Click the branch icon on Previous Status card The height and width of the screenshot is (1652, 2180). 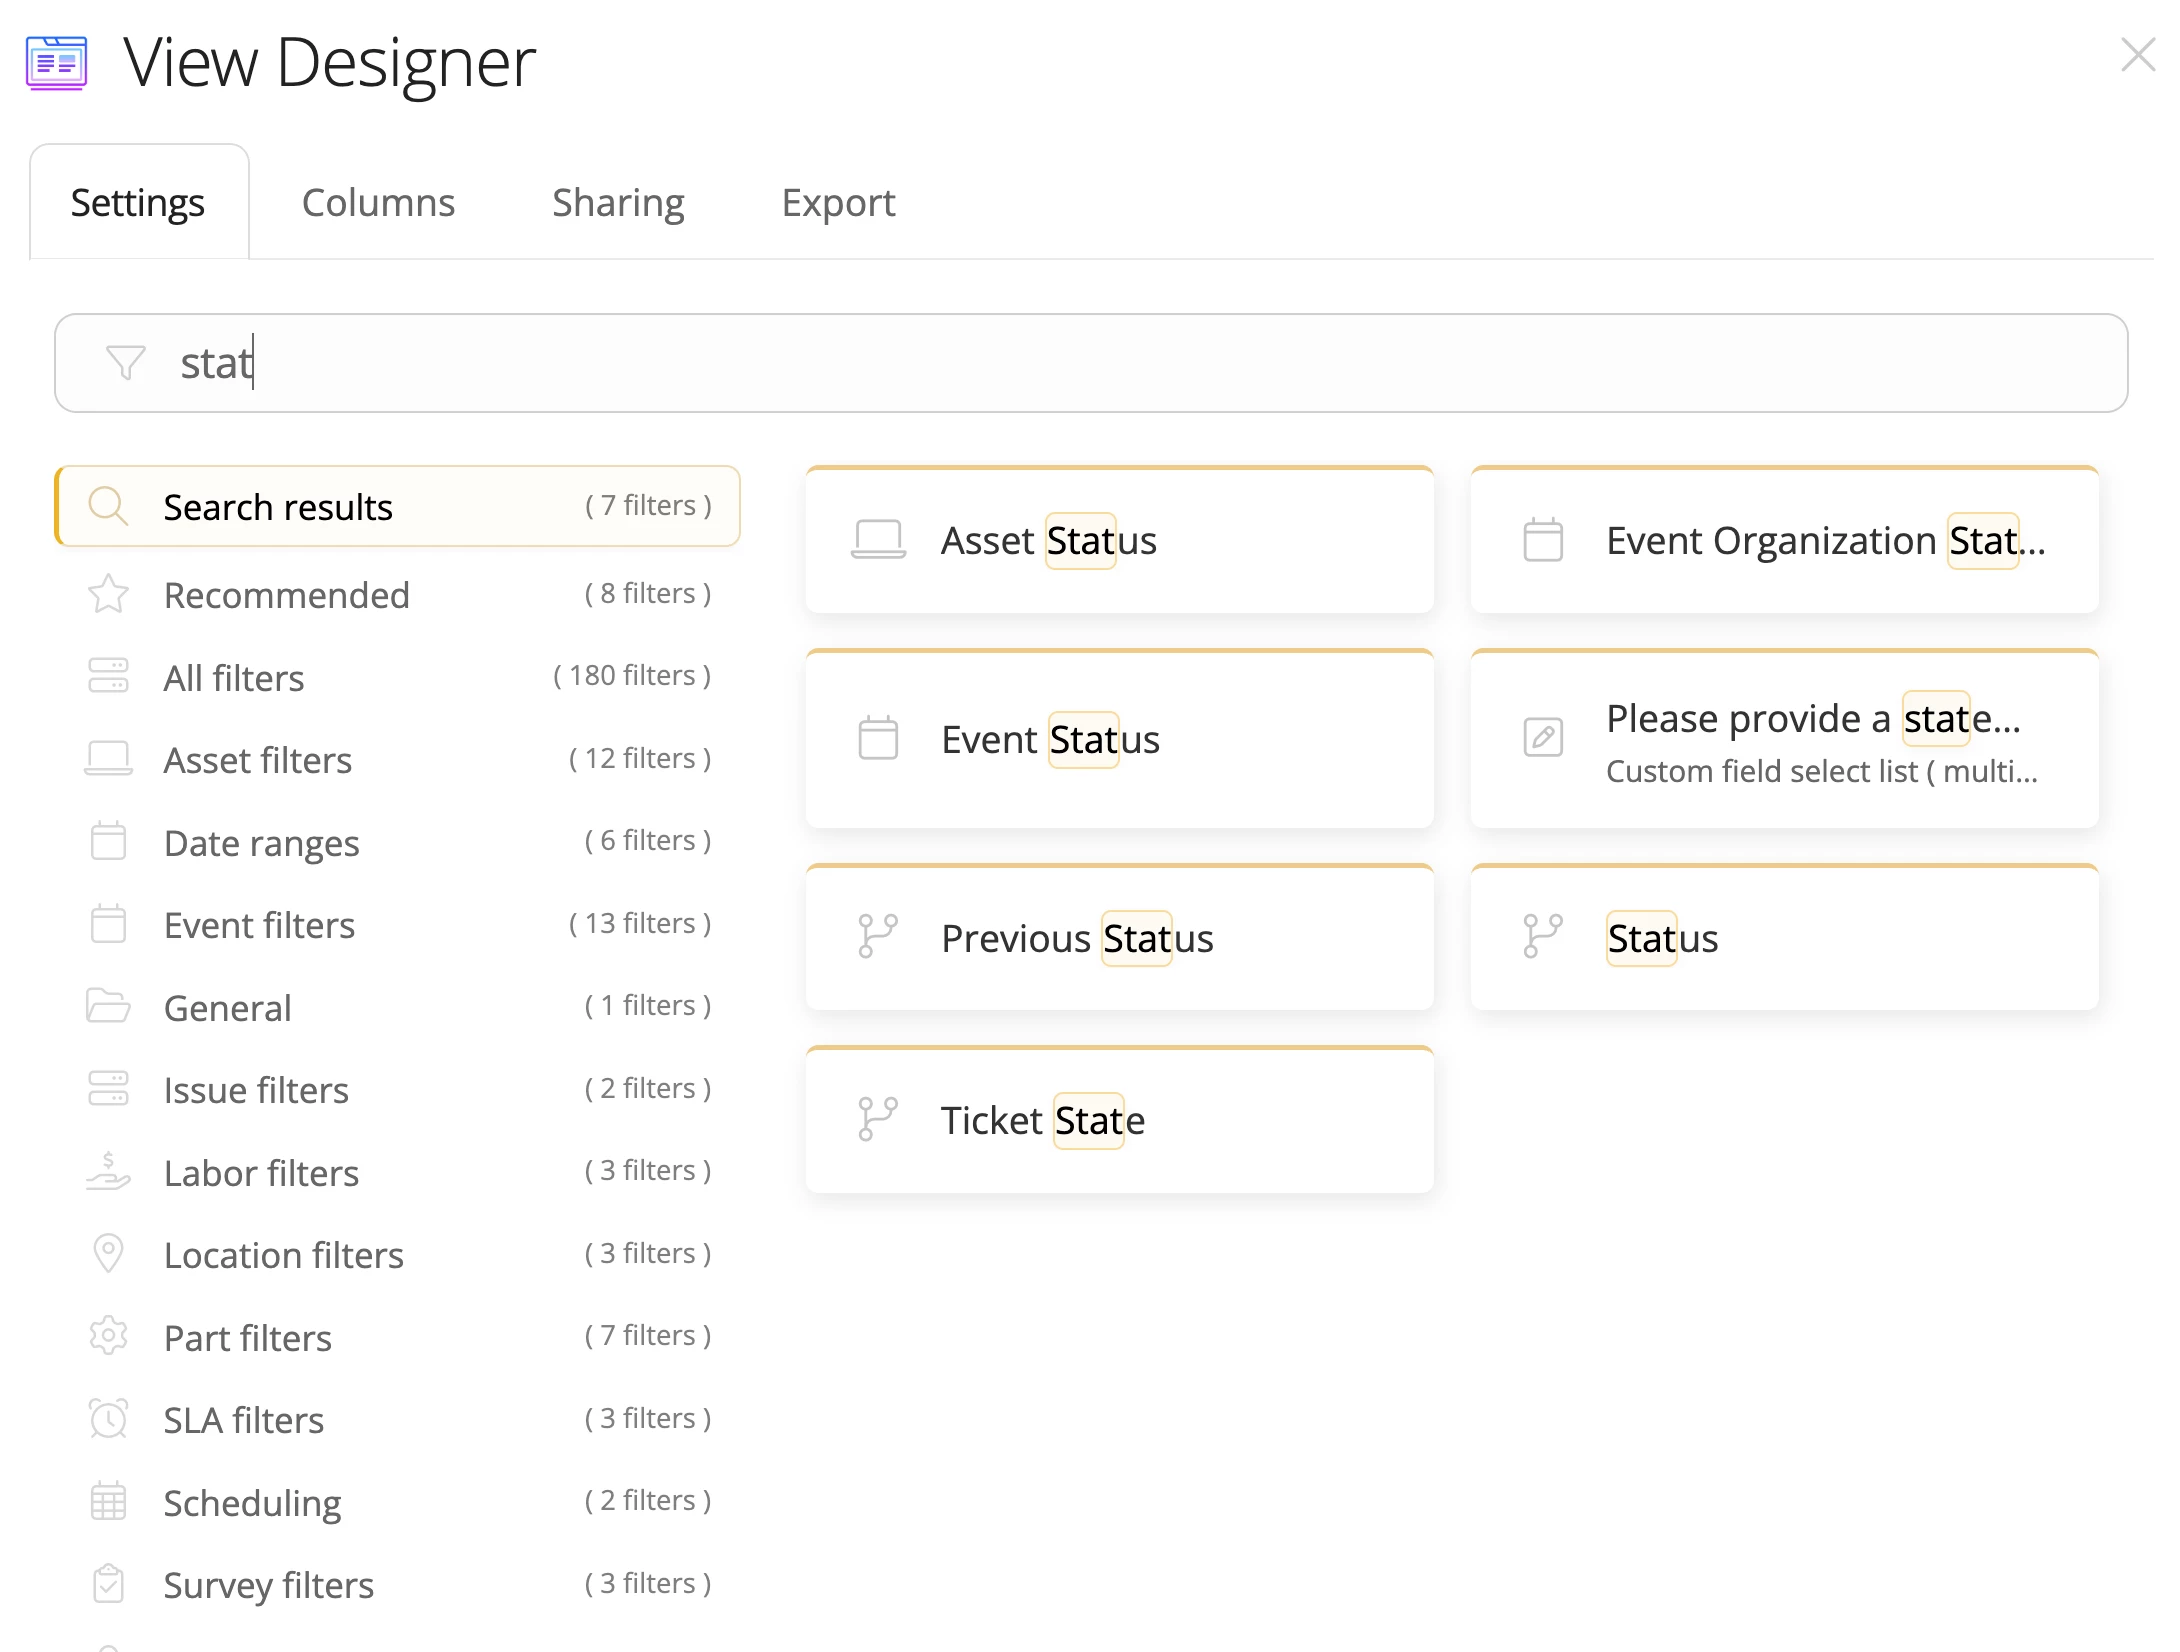[878, 937]
